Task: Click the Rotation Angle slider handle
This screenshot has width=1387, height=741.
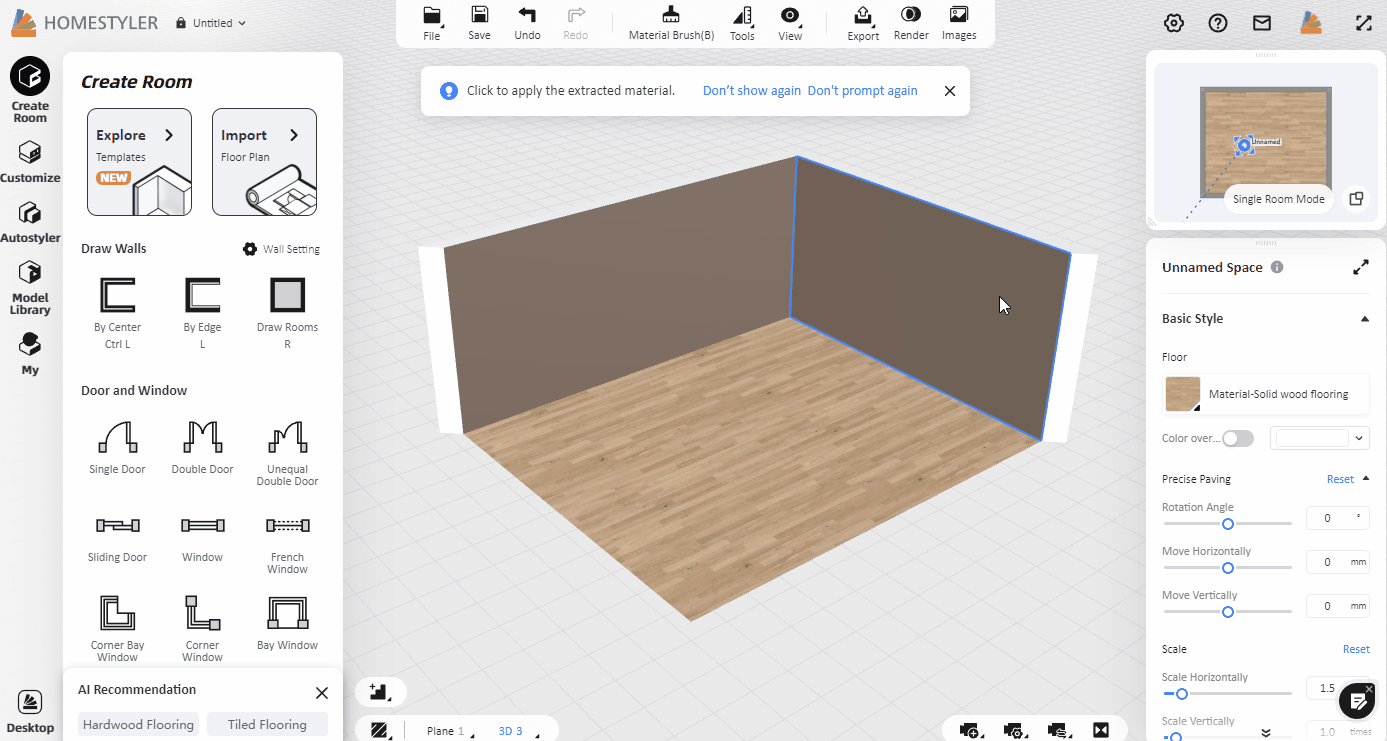Action: tap(1228, 524)
